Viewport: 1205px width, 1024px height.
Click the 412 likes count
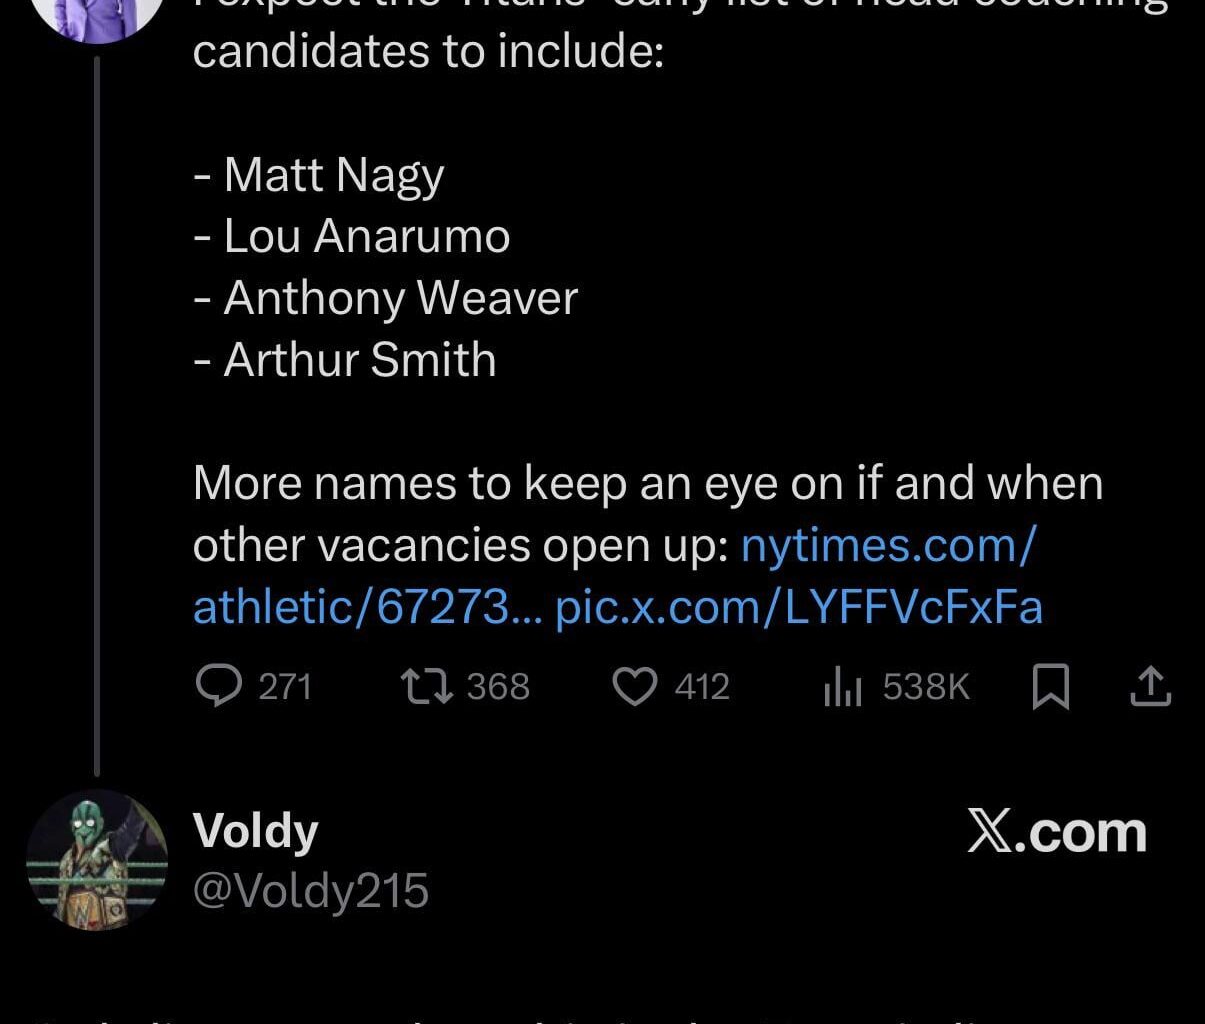(702, 687)
